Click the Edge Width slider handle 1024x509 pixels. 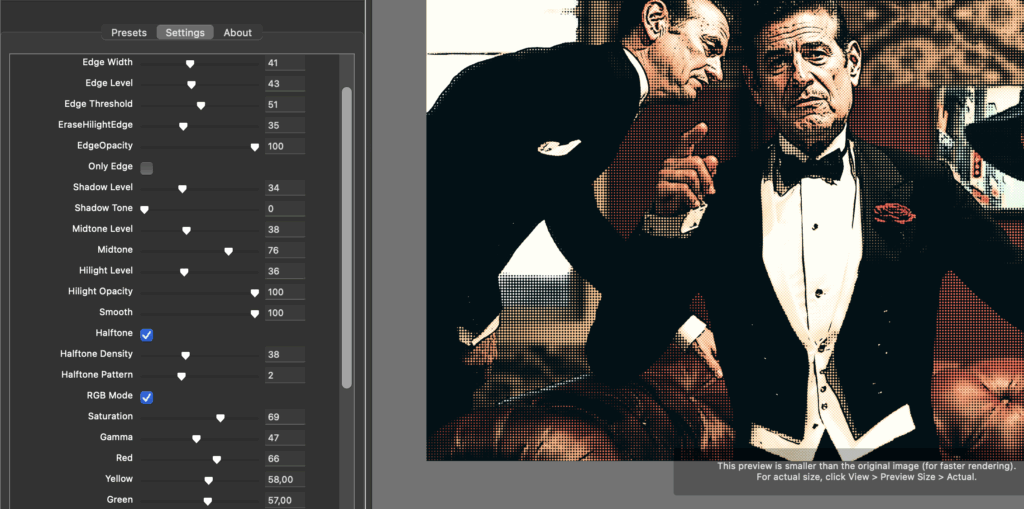coord(190,63)
